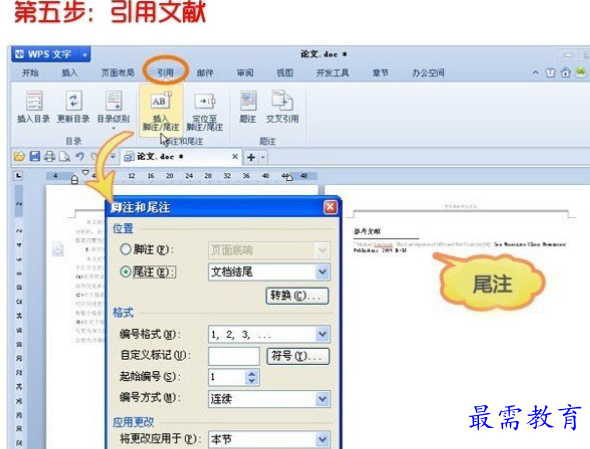Click the Print Preview icon
Screen dimensions: 590x449
pyautogui.click(x=65, y=156)
